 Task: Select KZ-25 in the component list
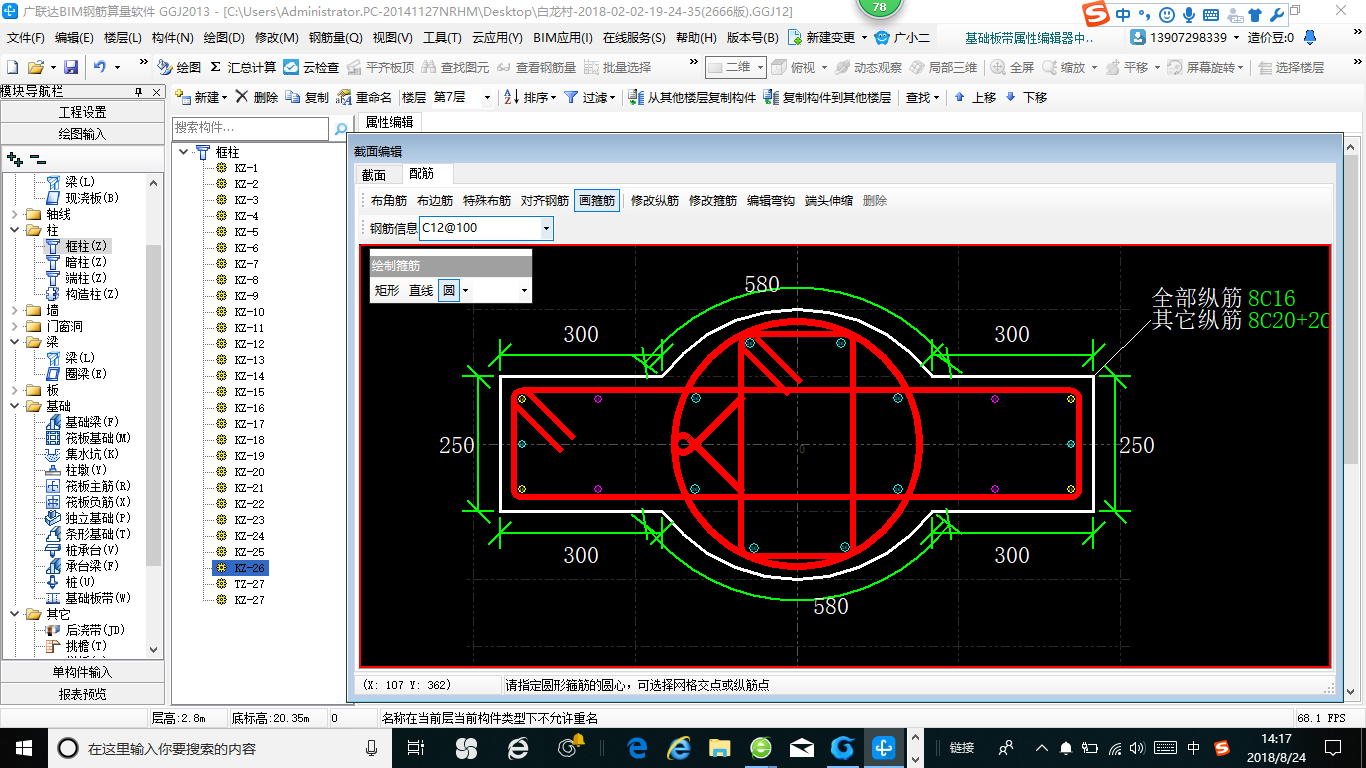coord(249,552)
